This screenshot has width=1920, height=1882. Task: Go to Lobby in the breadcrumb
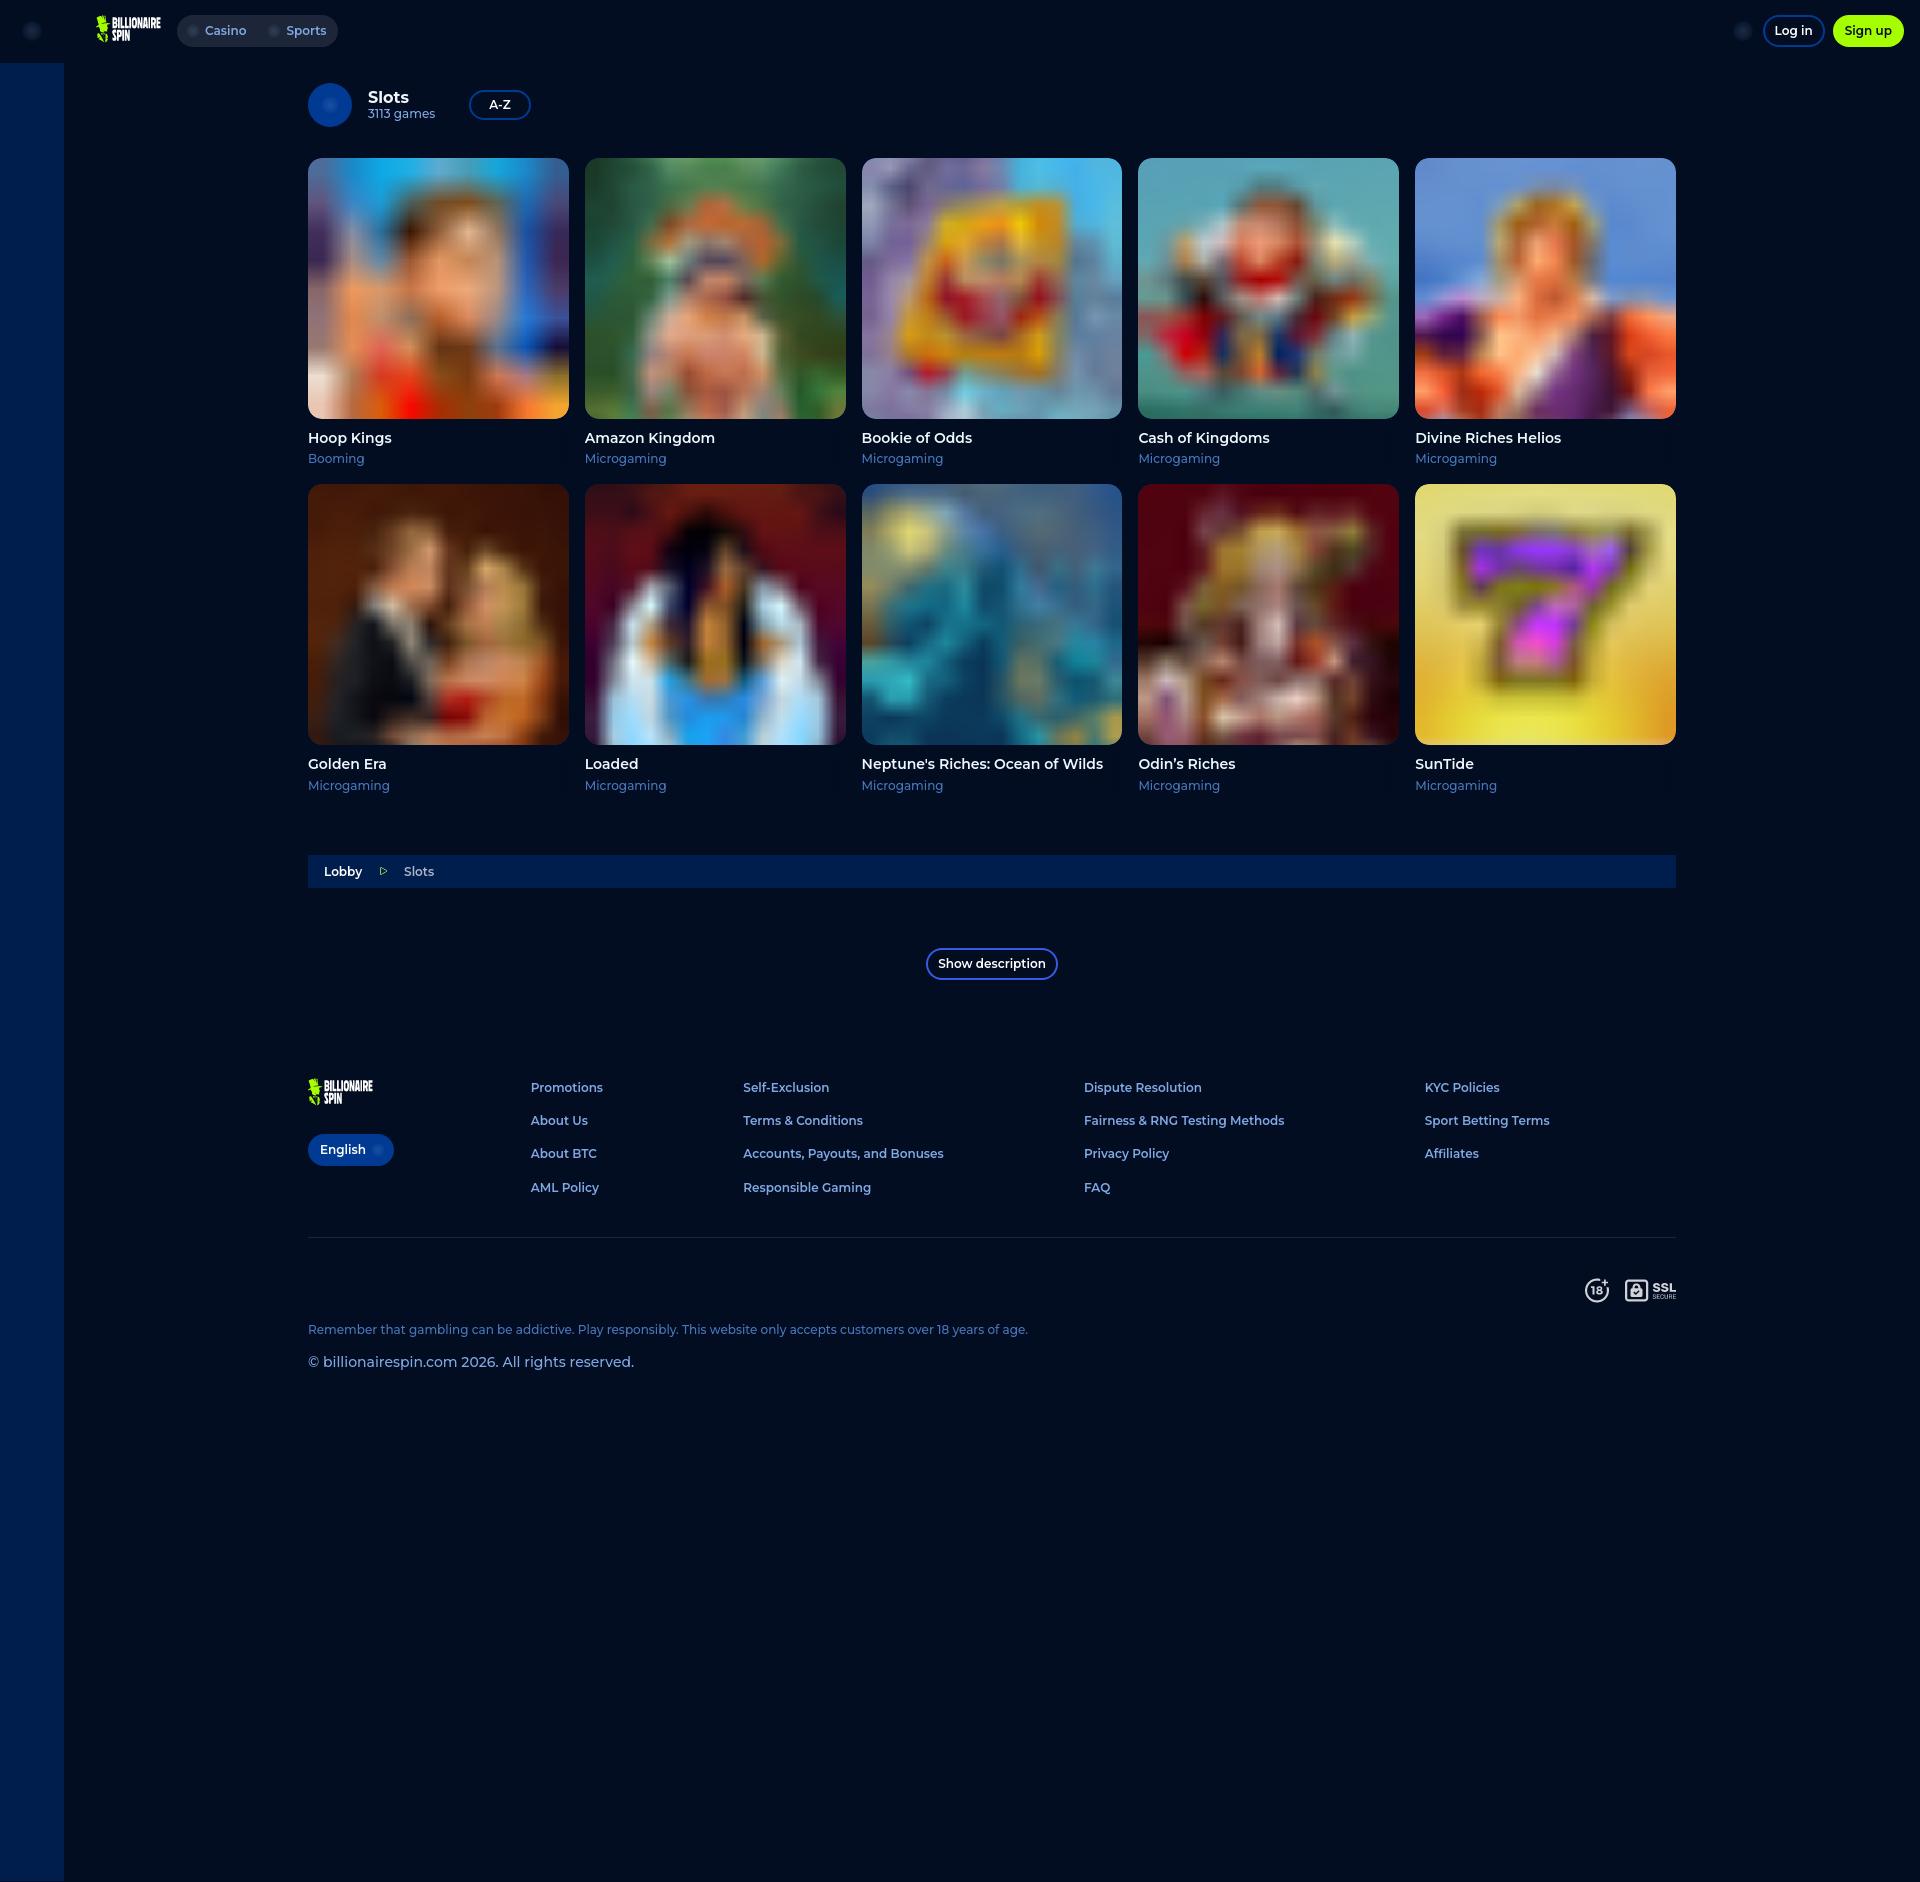[343, 872]
